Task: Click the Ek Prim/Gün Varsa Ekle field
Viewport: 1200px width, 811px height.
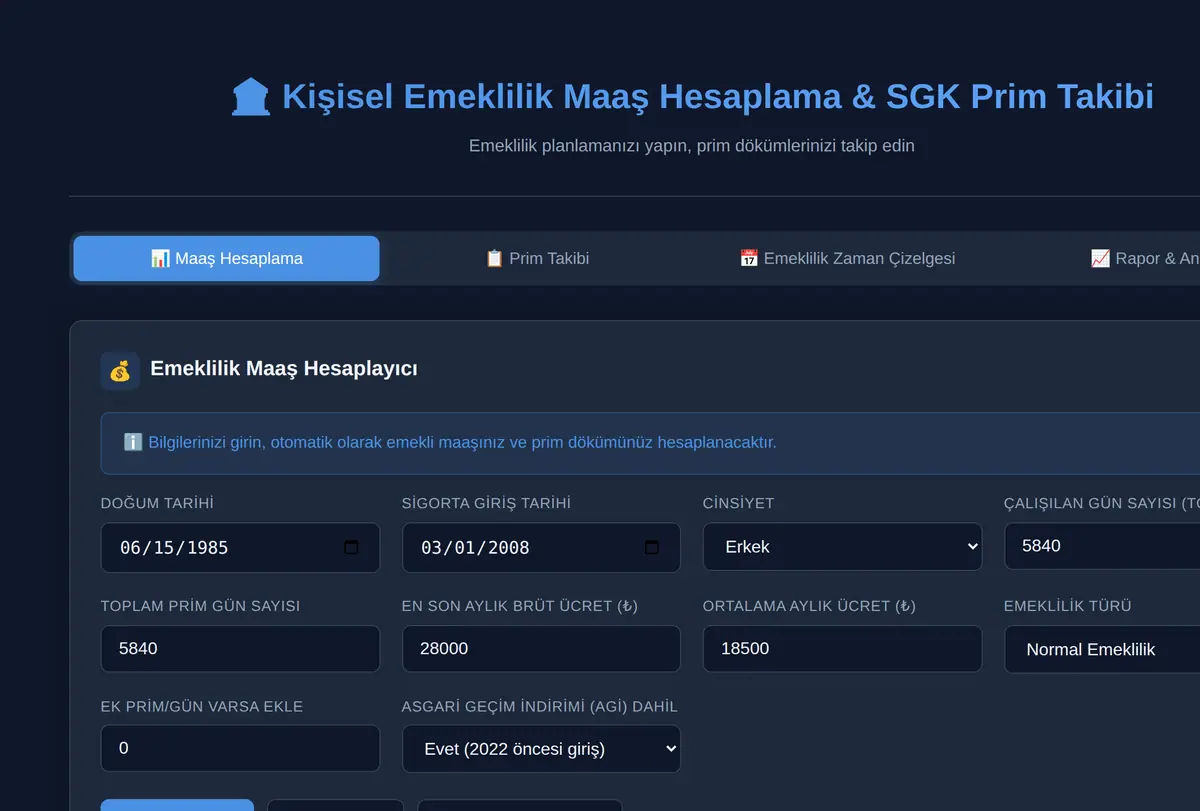Action: point(240,748)
